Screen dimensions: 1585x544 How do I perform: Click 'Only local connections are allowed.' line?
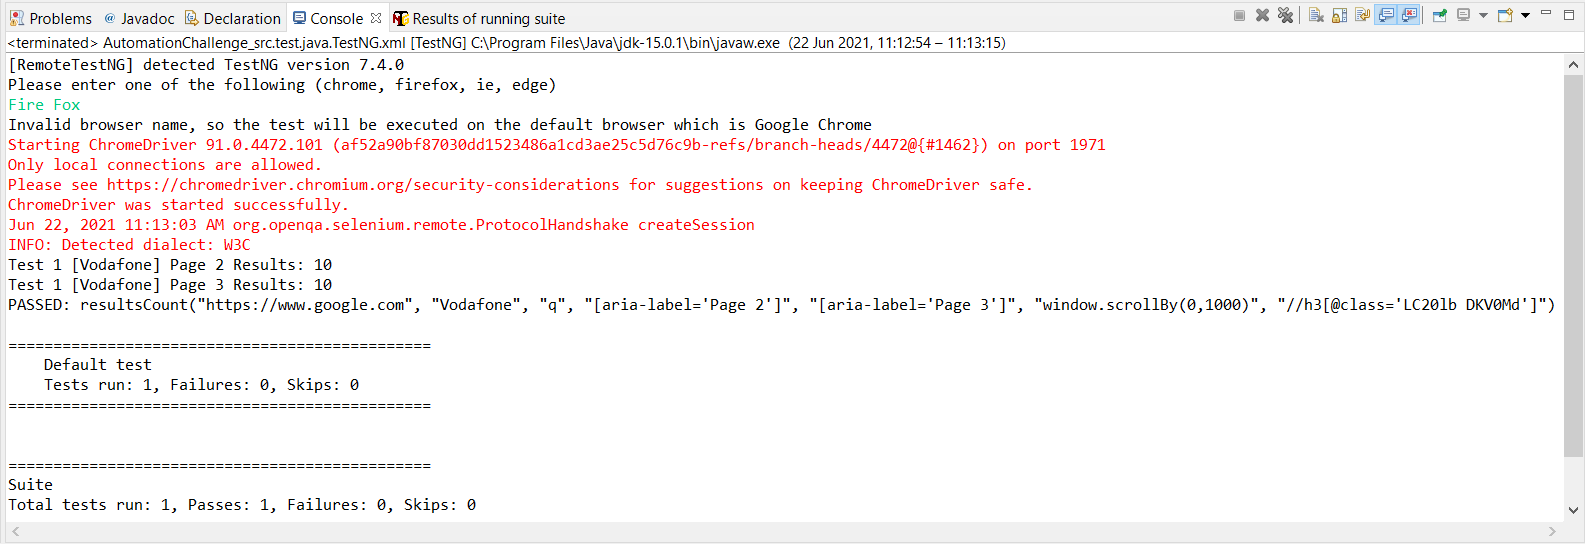coord(165,165)
